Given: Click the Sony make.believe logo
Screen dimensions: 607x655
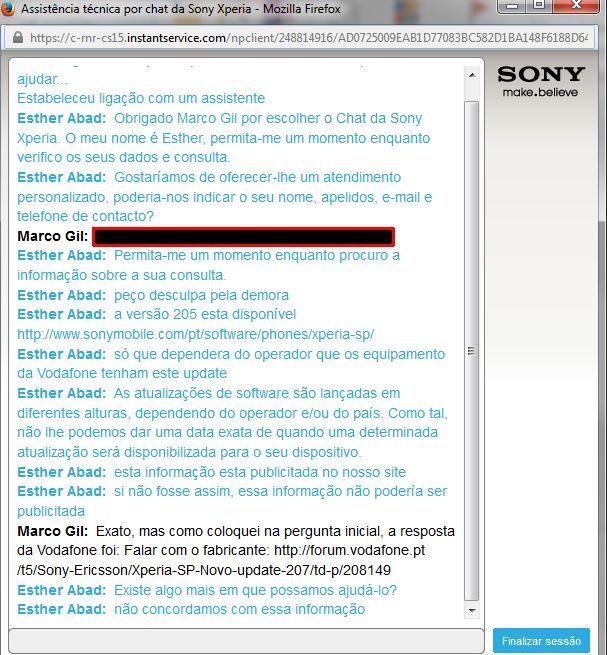Looking at the screenshot, I should click(540, 81).
